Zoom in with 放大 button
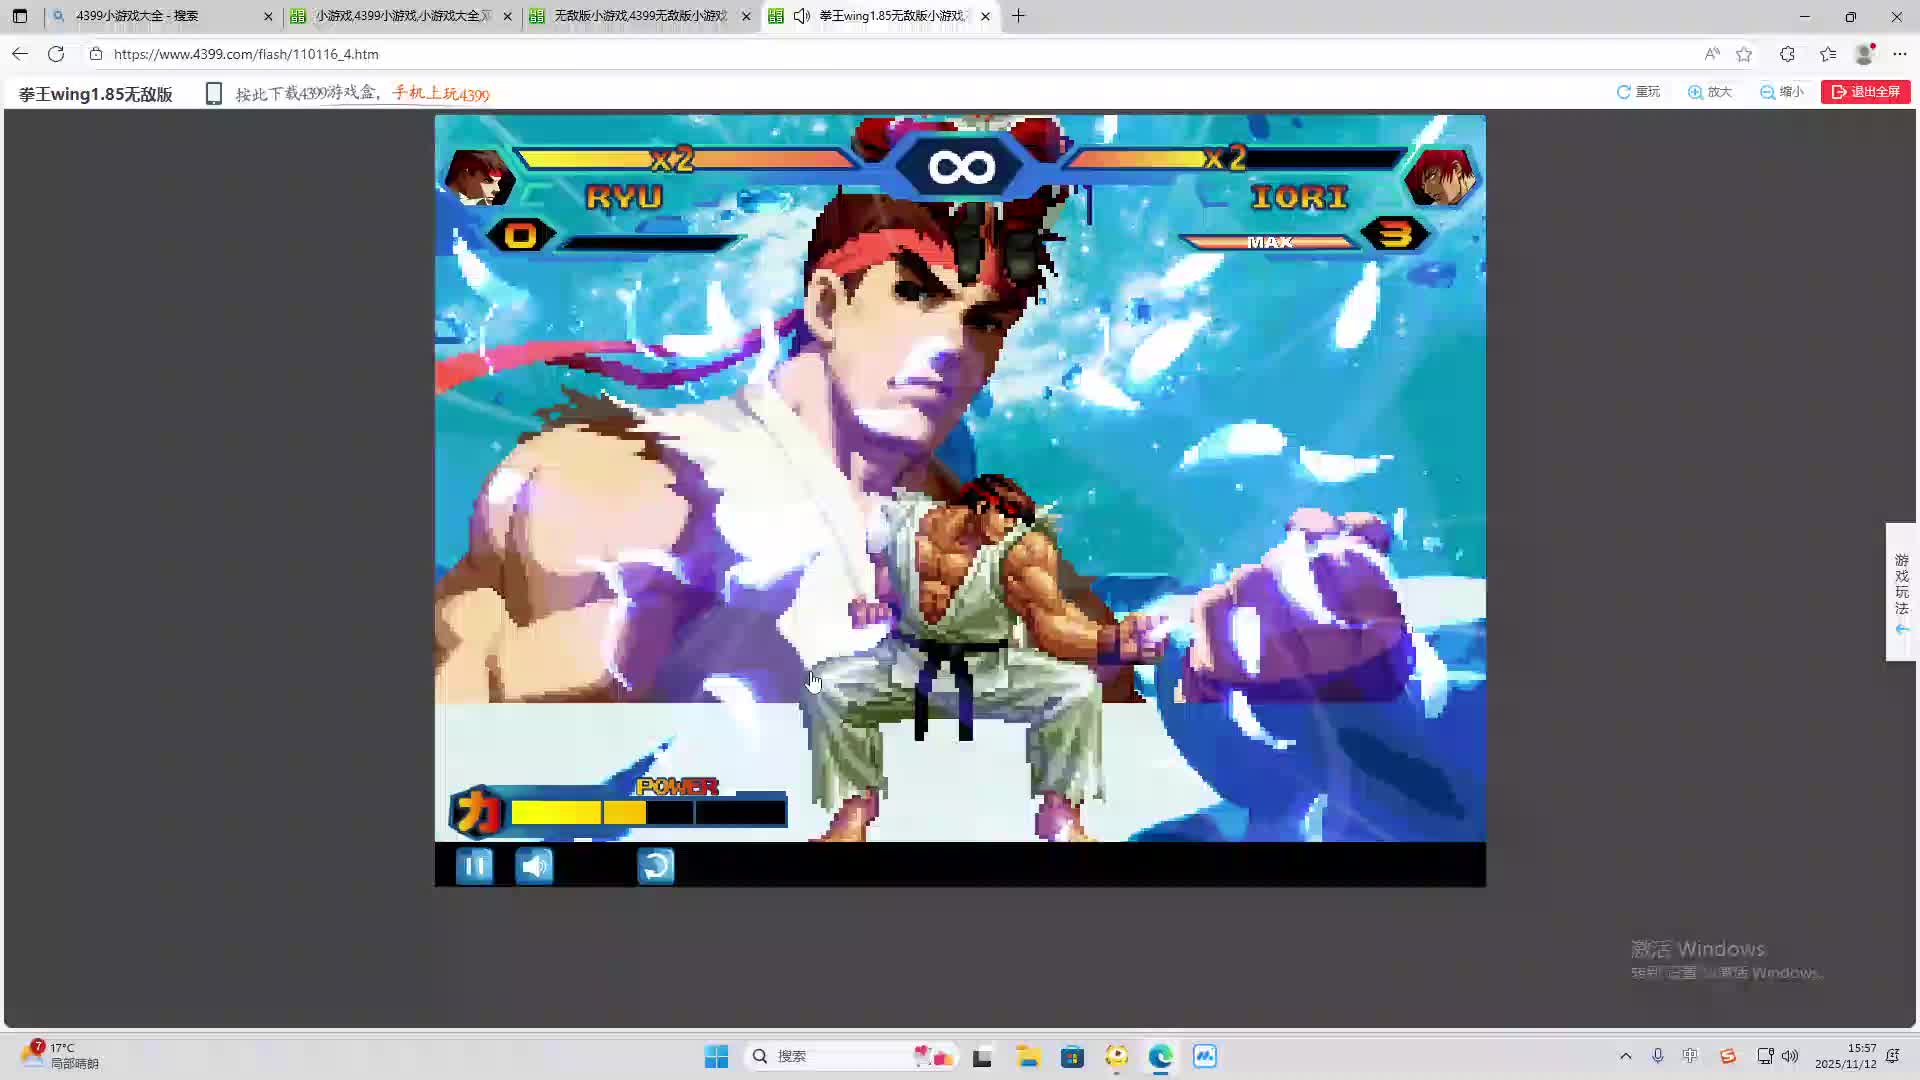Image resolution: width=1920 pixels, height=1080 pixels. tap(1710, 92)
